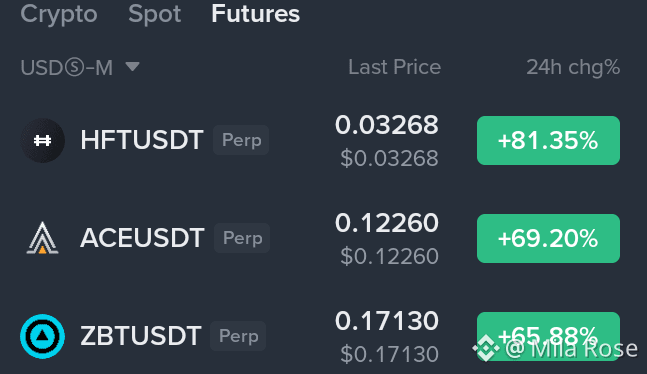
Task: Select the Futures tab
Action: [x=255, y=14]
